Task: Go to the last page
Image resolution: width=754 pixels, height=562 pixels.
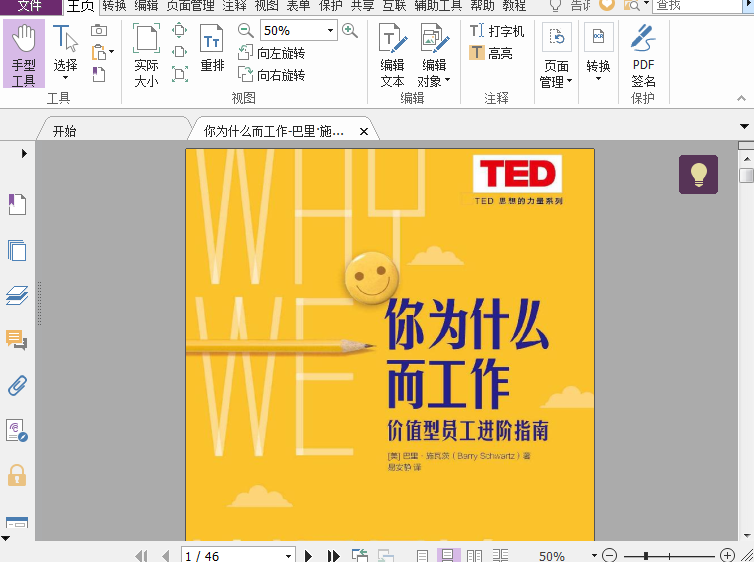Action: (x=333, y=556)
